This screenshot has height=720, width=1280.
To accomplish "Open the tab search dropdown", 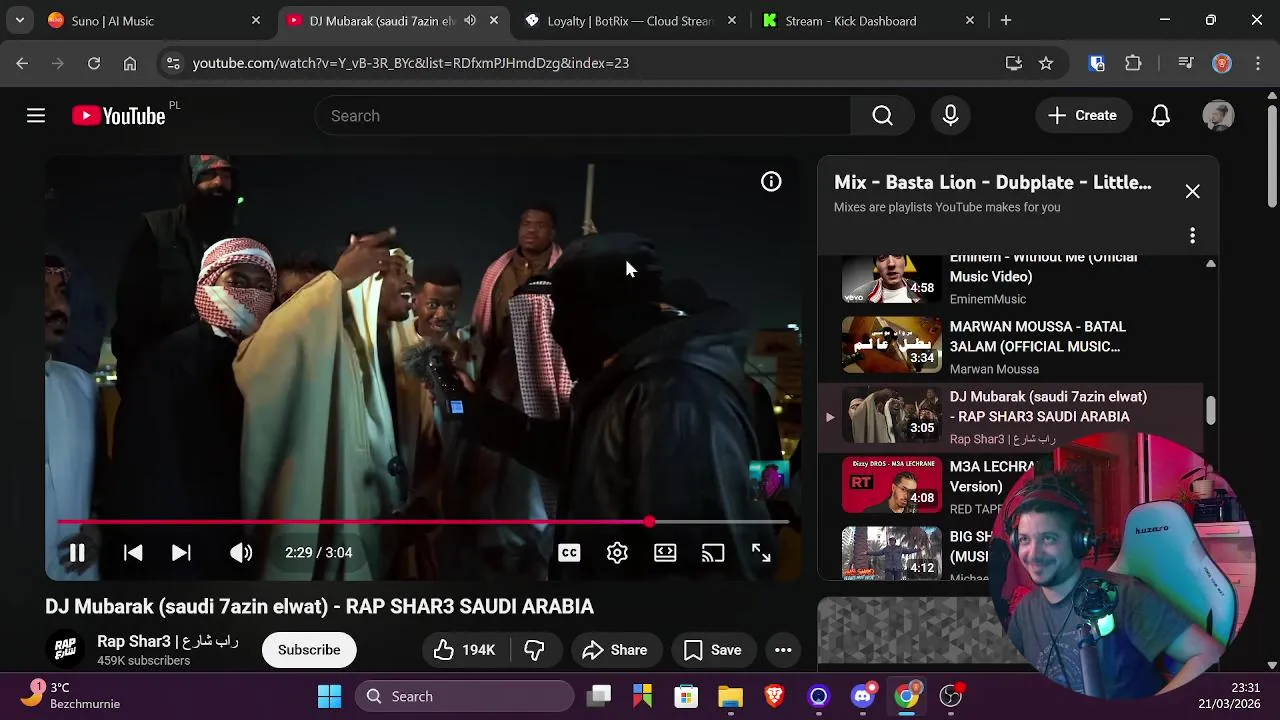I will [x=19, y=20].
